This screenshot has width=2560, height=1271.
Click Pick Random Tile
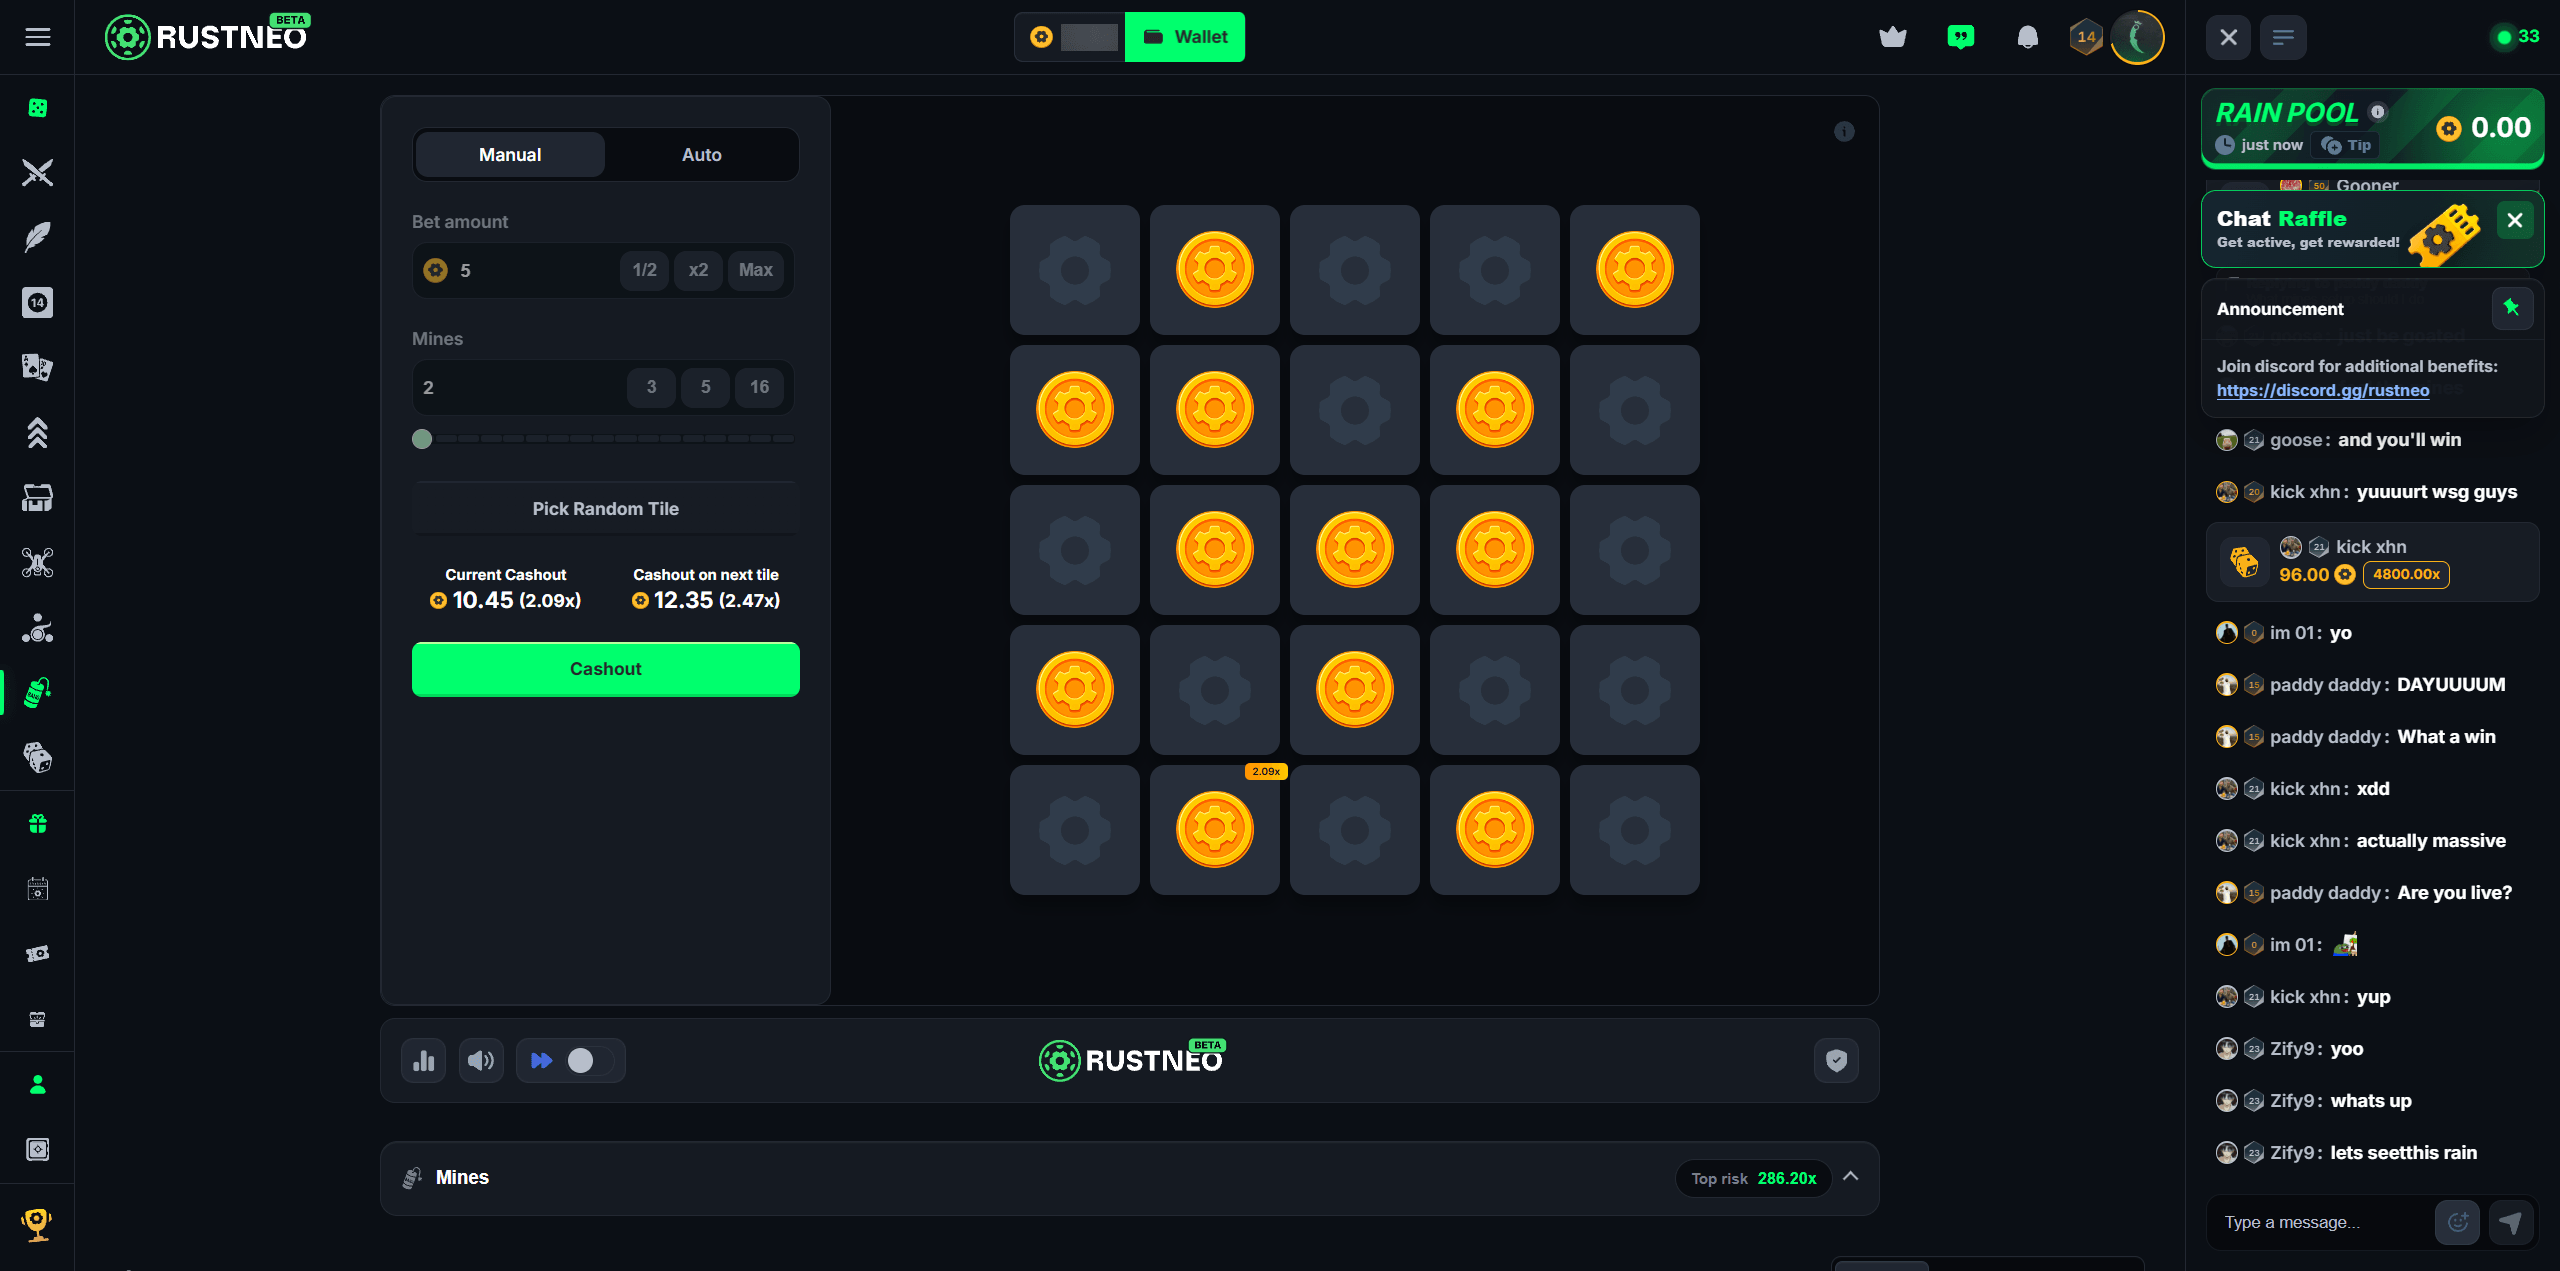coord(606,509)
